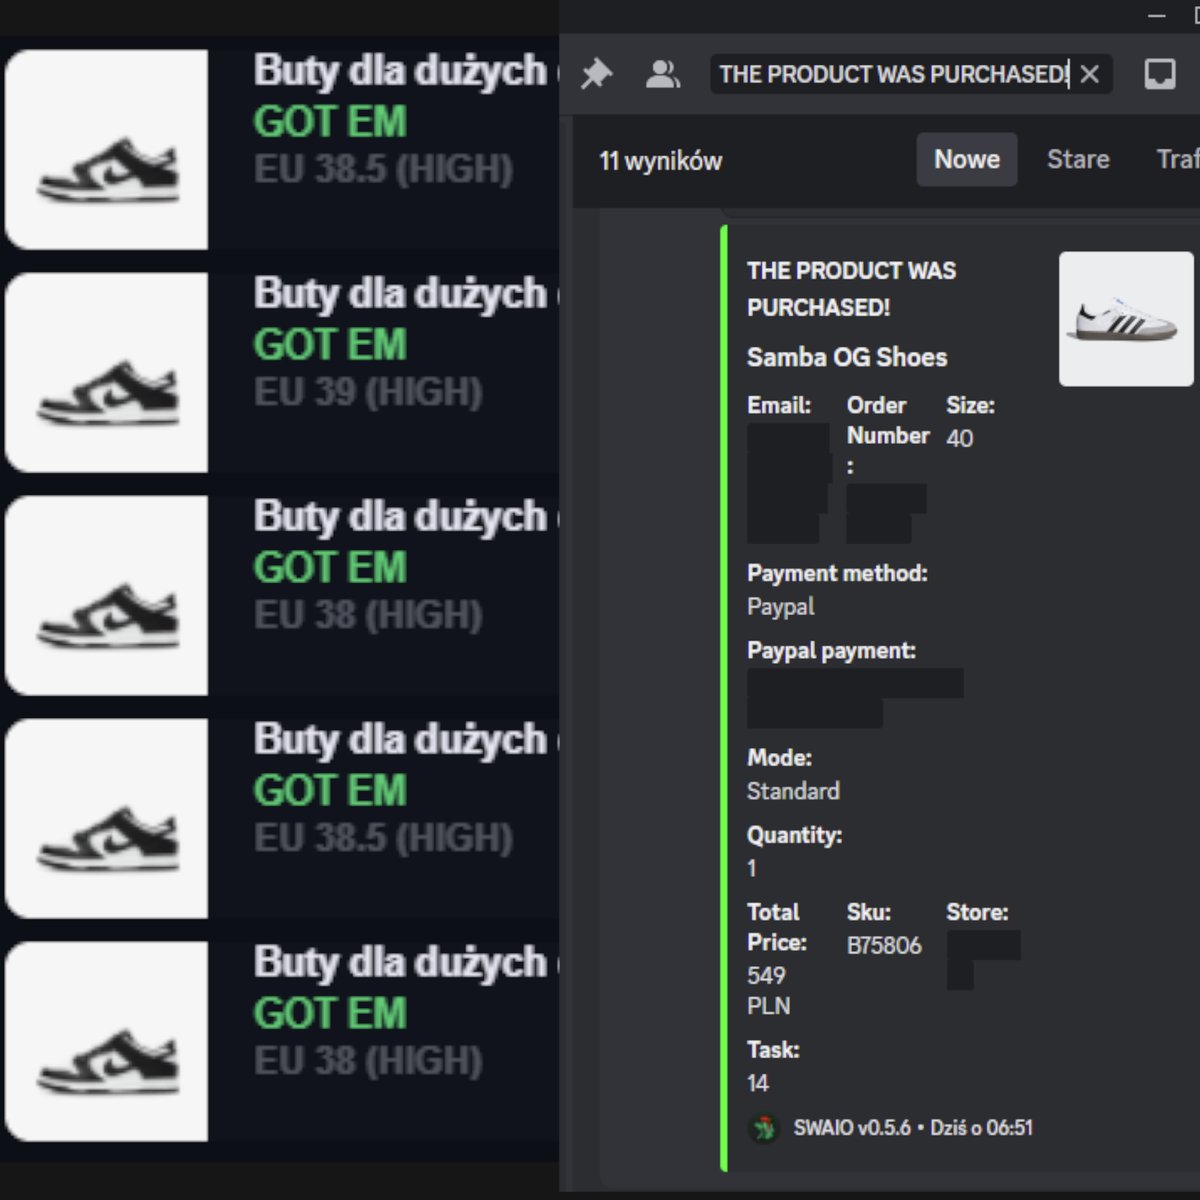1200x1200 pixels.
Task: Click the Paypal payment: field label
Action: (x=831, y=651)
